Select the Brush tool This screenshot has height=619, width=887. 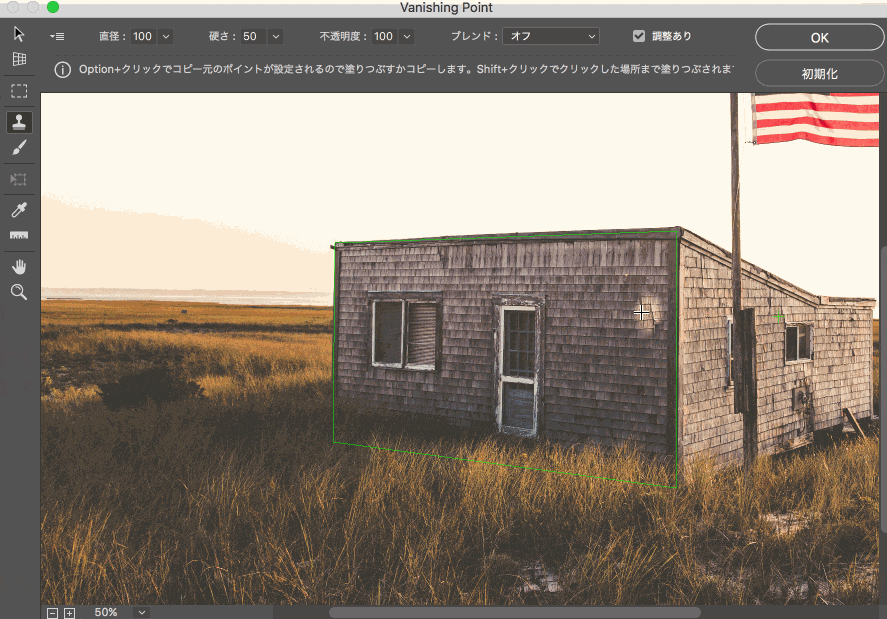click(x=19, y=148)
